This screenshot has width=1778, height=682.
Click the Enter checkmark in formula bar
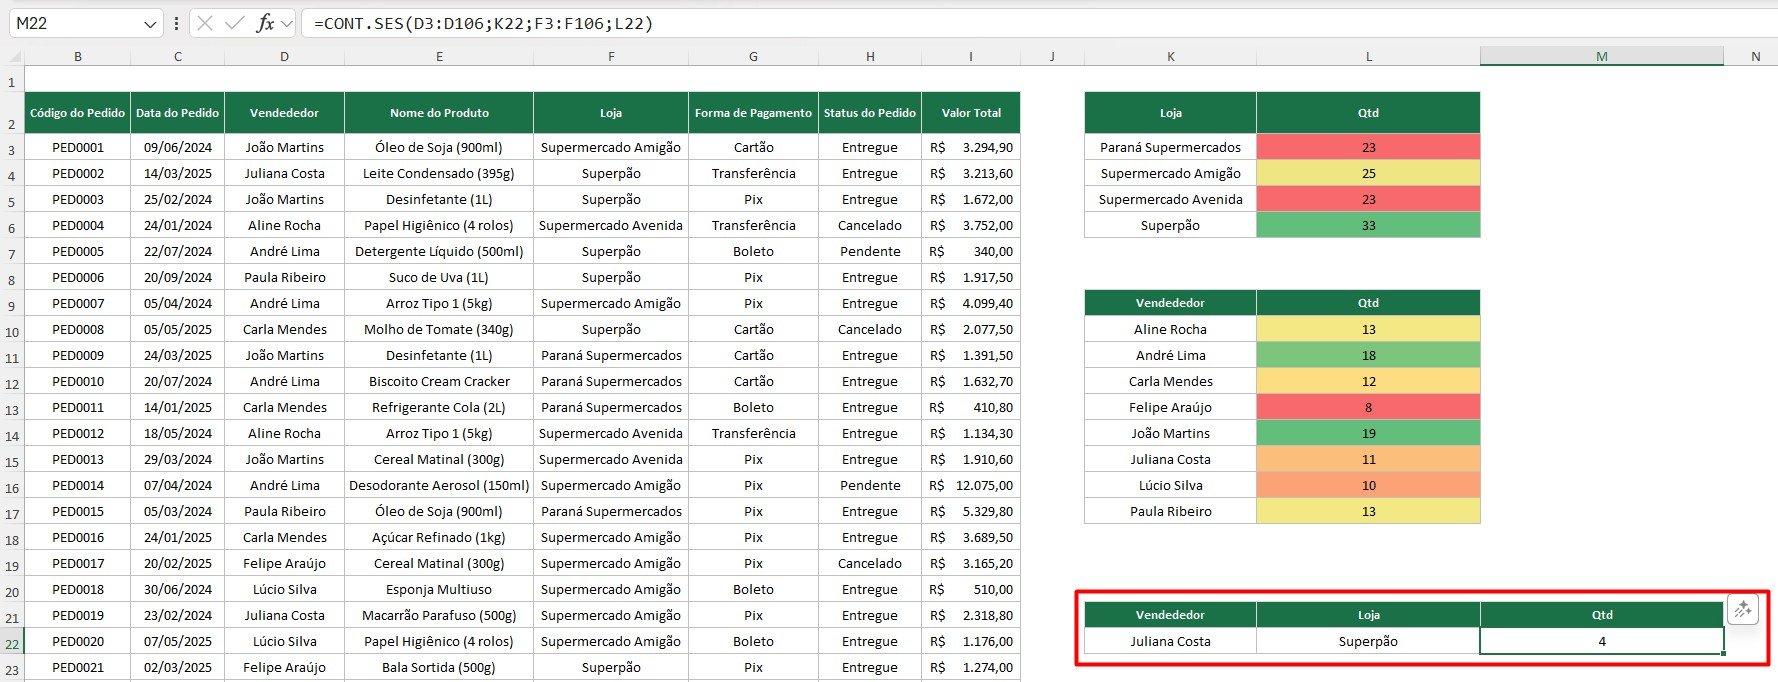[x=235, y=23]
